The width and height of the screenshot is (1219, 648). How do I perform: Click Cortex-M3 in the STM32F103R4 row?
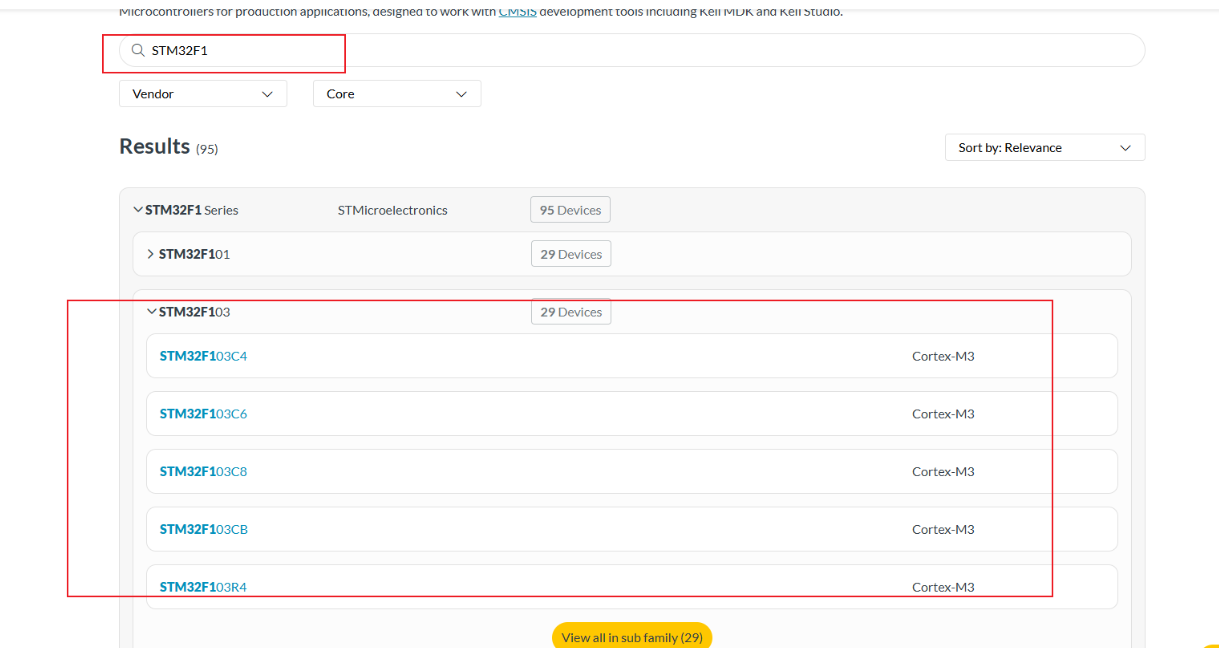943,587
